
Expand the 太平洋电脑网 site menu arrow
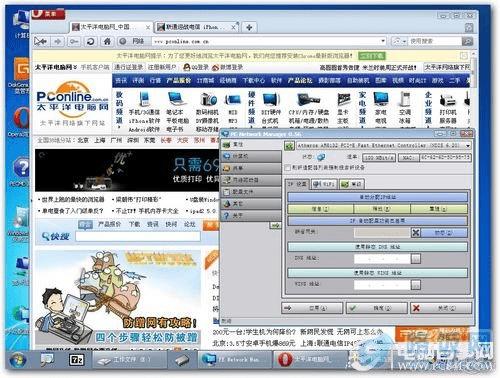coord(75,67)
